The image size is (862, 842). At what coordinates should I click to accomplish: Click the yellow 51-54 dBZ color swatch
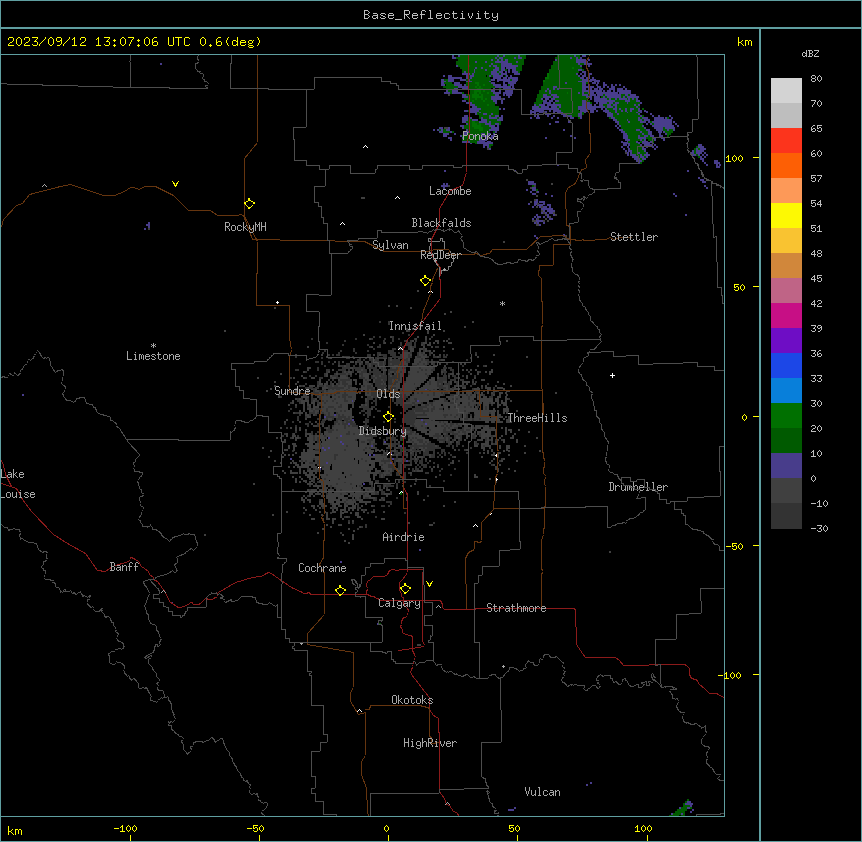pyautogui.click(x=786, y=215)
